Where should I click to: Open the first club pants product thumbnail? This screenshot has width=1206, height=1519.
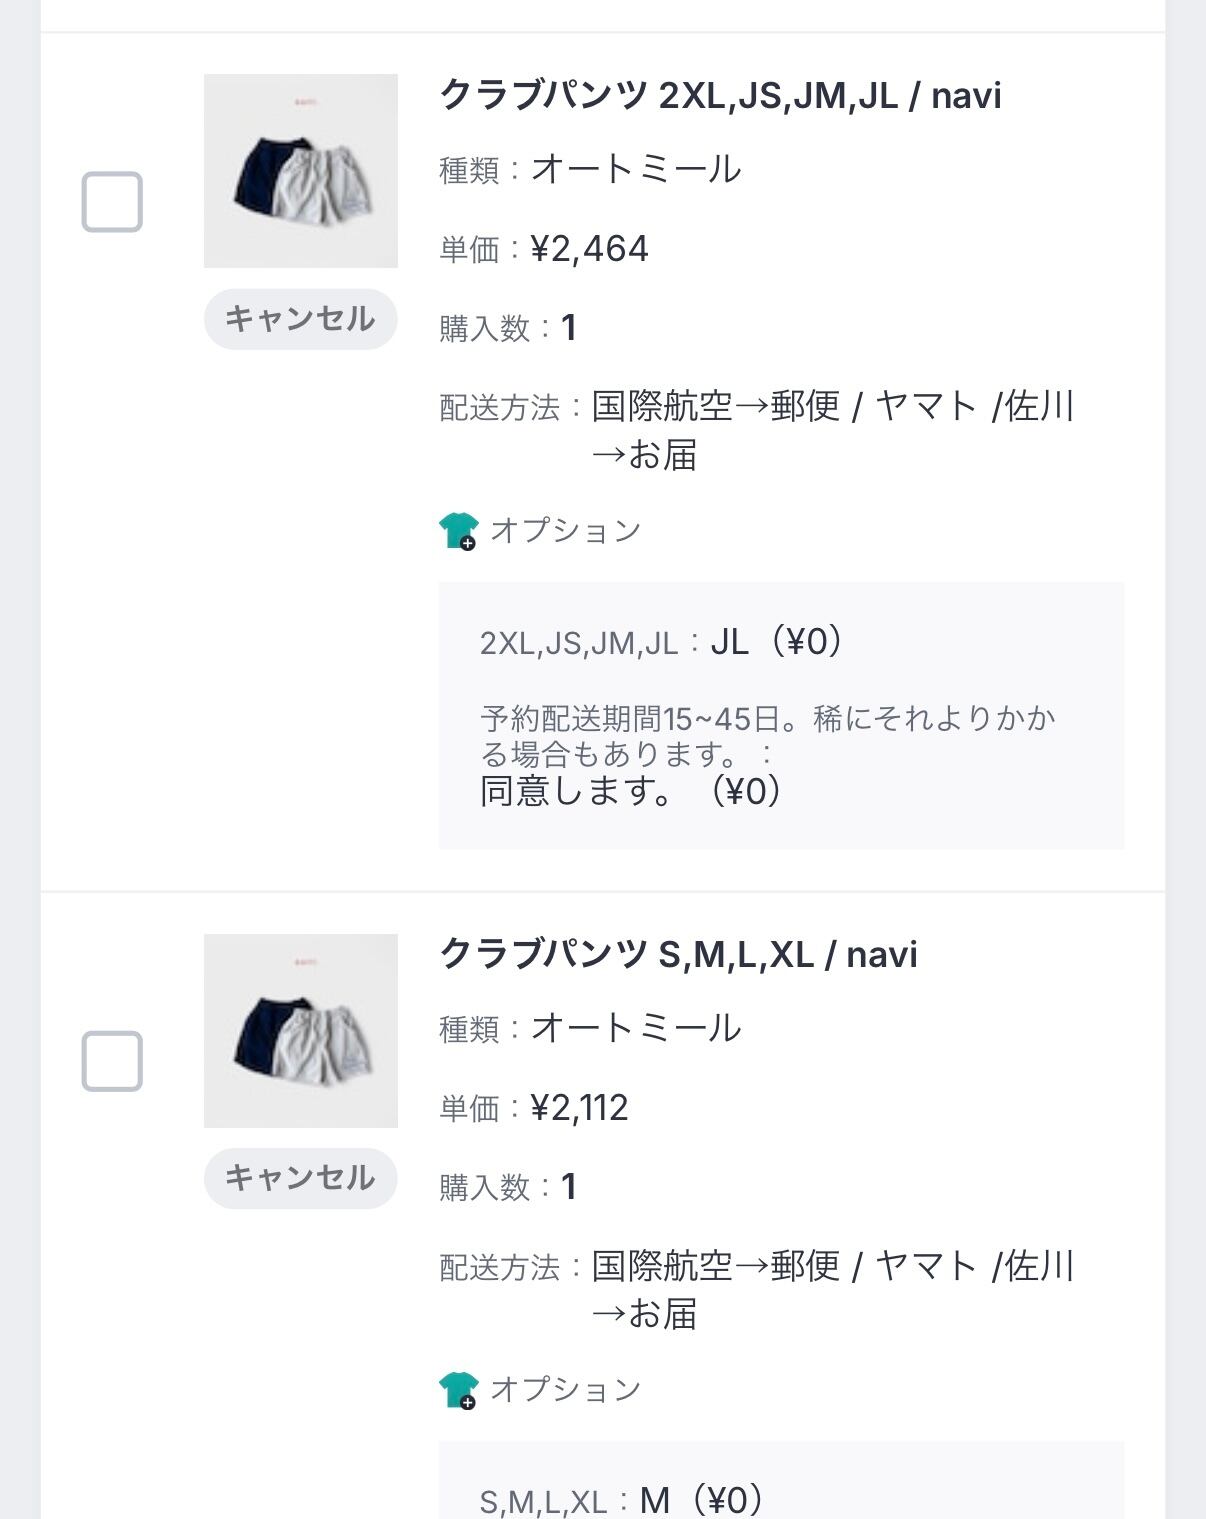pos(300,171)
